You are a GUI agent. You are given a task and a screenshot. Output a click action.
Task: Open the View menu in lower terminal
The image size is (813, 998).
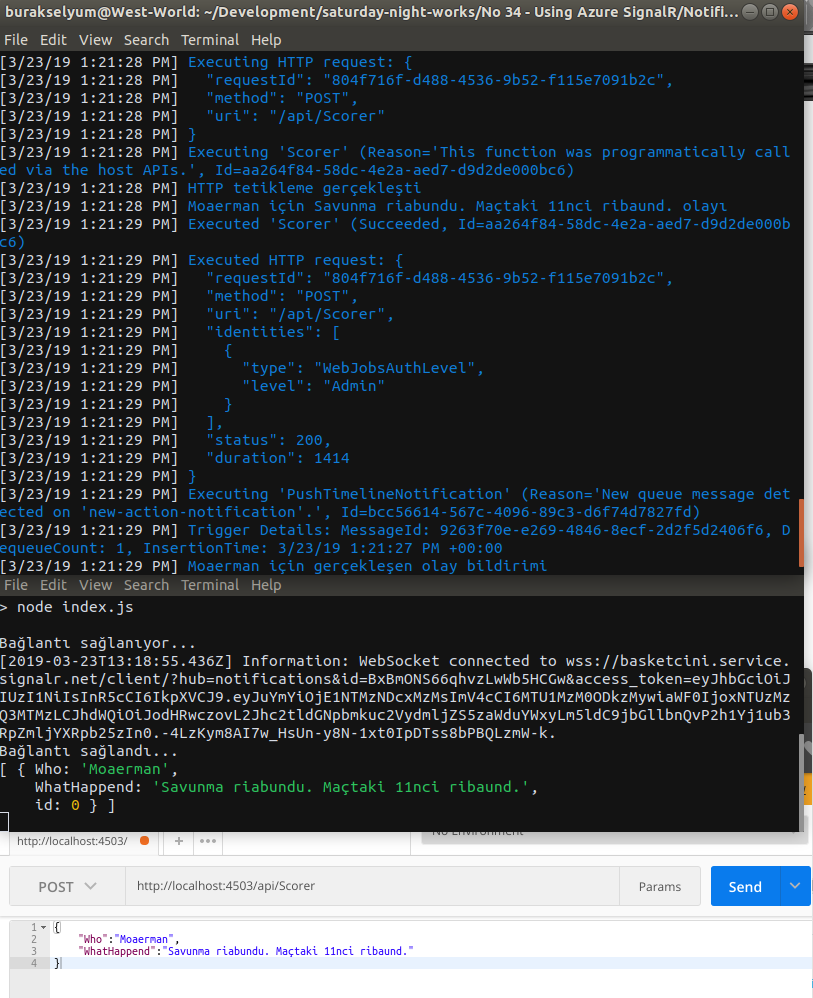coord(95,585)
